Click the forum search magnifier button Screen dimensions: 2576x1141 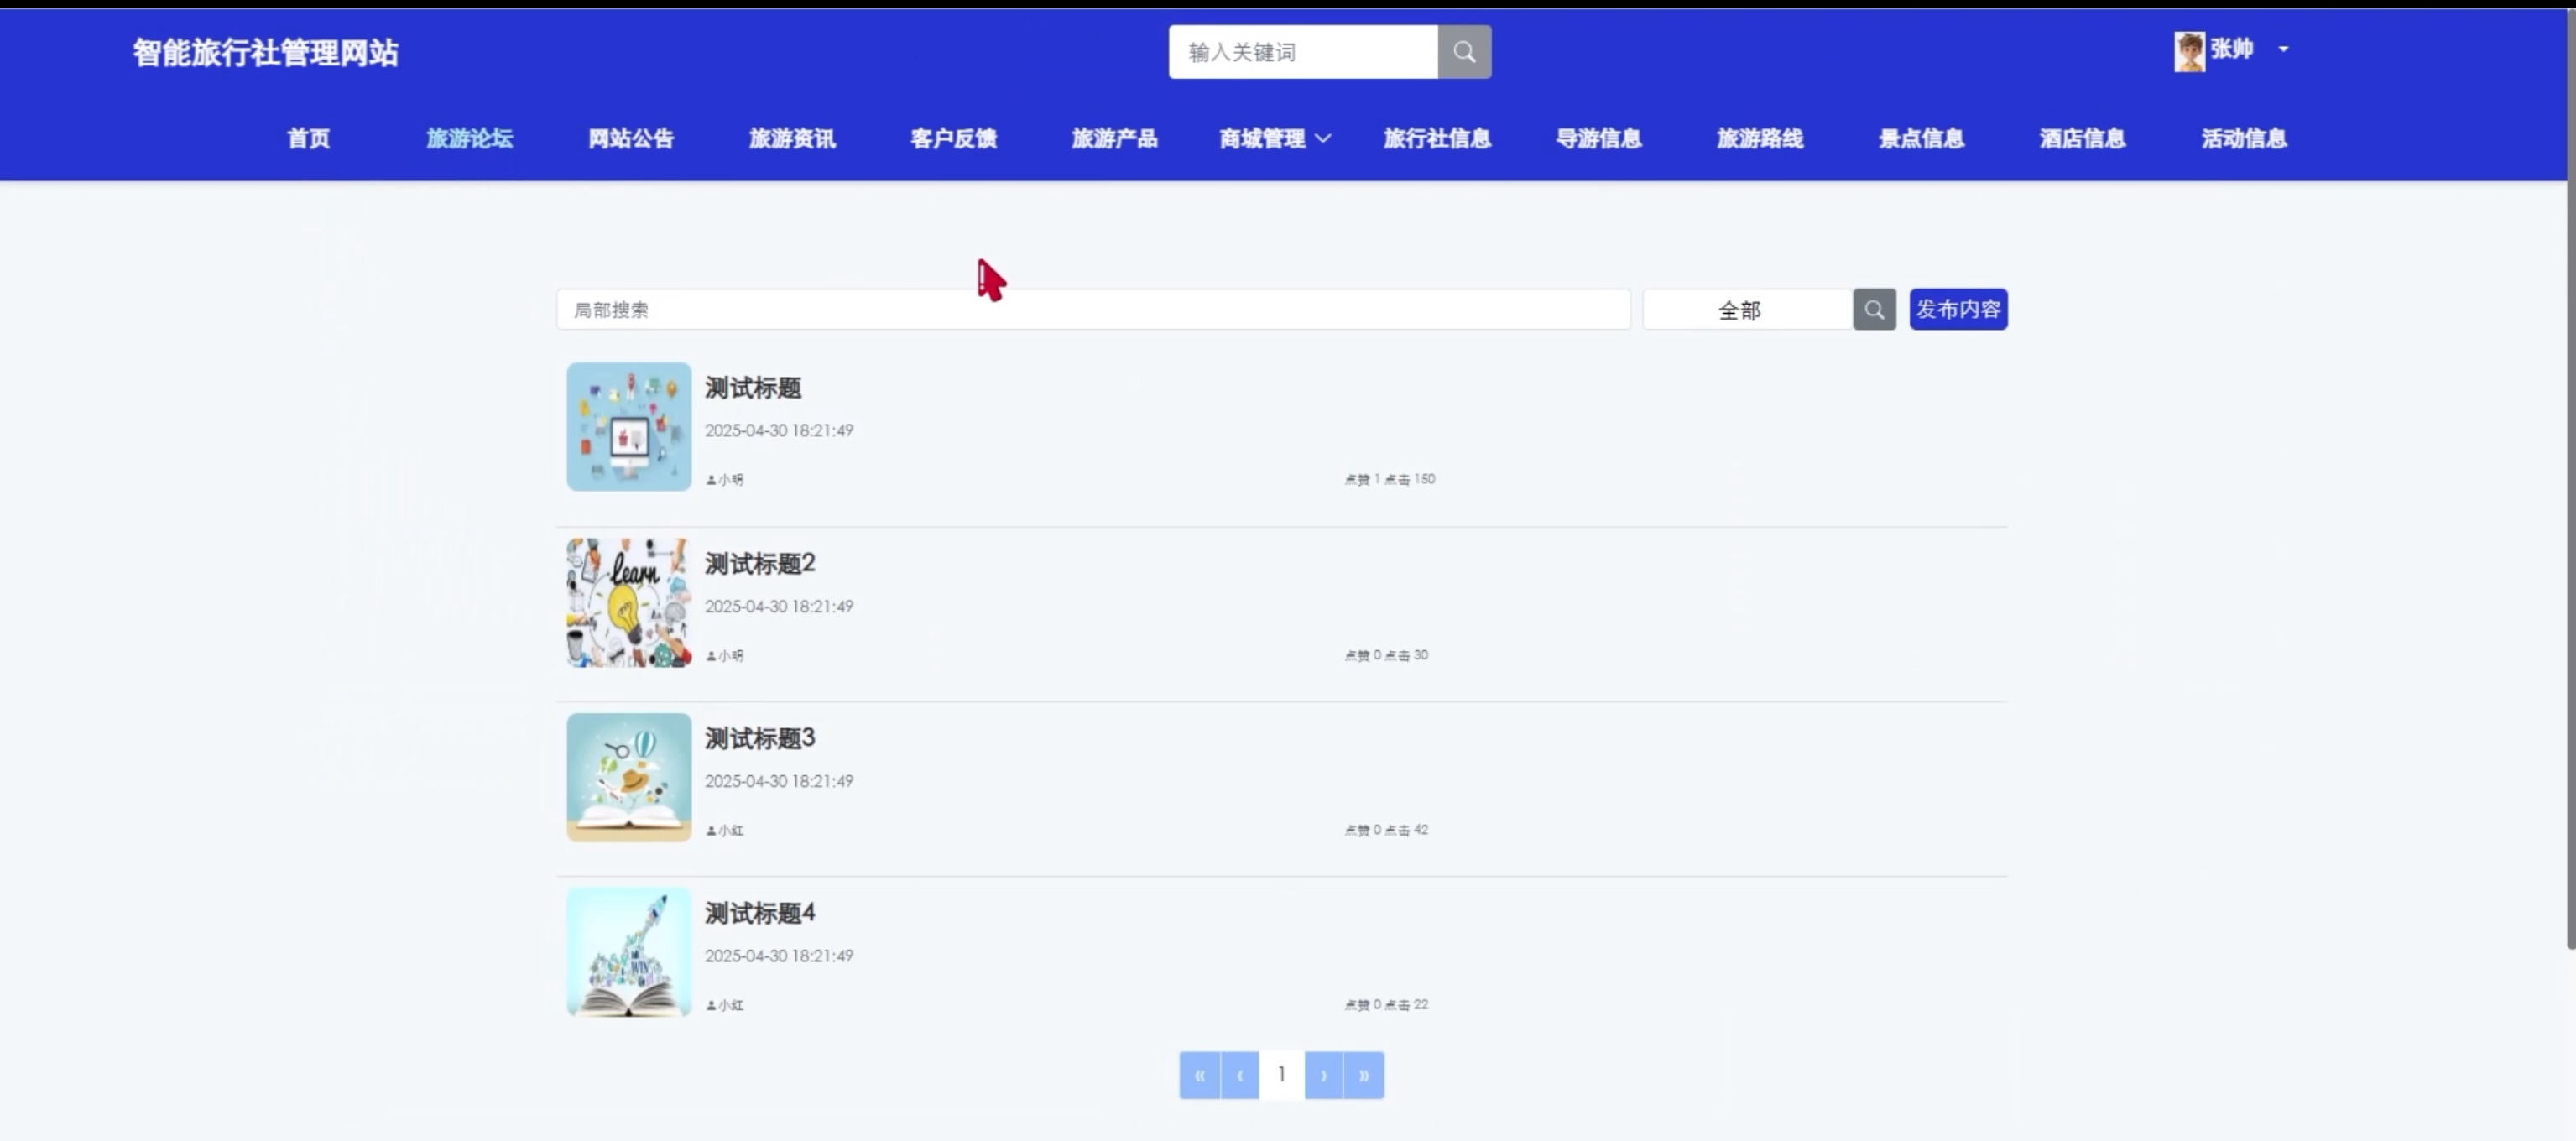click(x=1873, y=310)
